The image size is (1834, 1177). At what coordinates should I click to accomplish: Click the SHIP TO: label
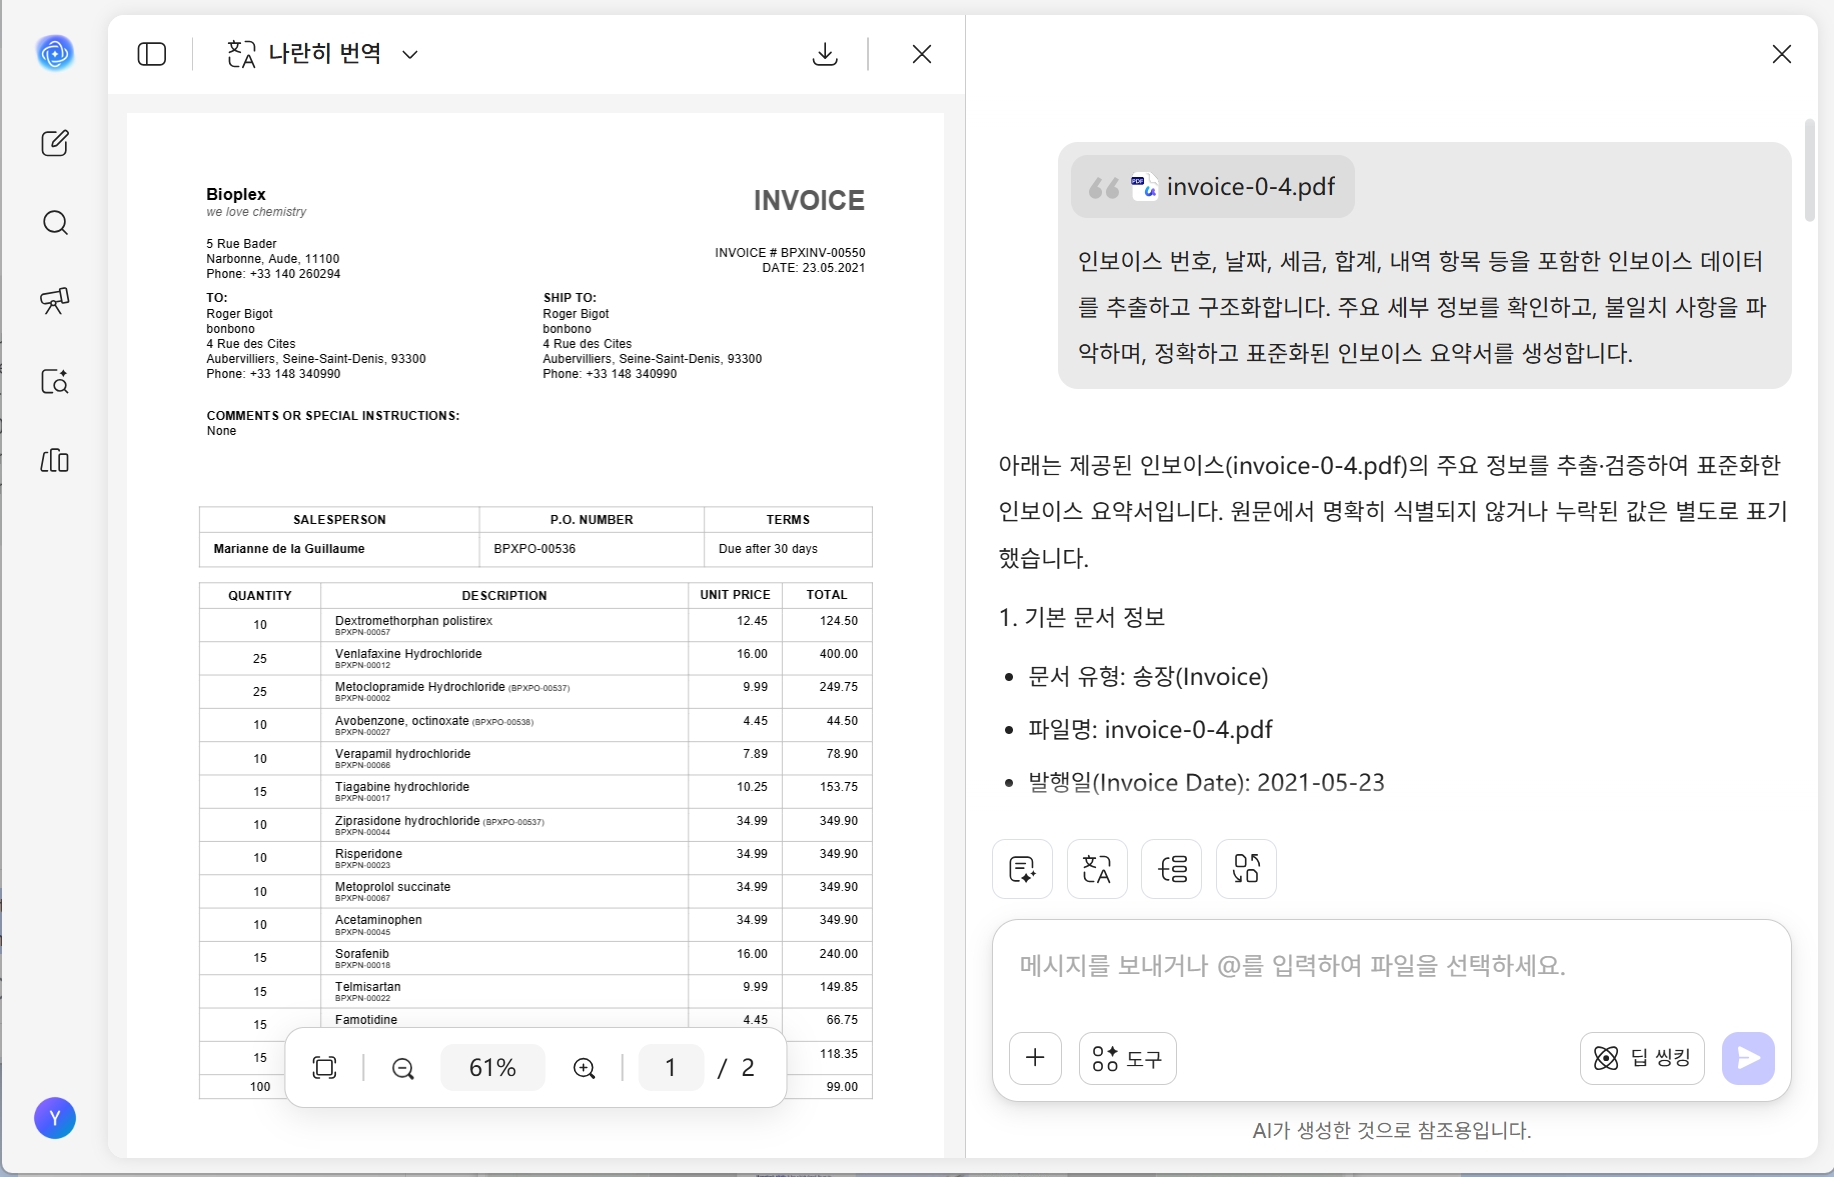tap(570, 298)
